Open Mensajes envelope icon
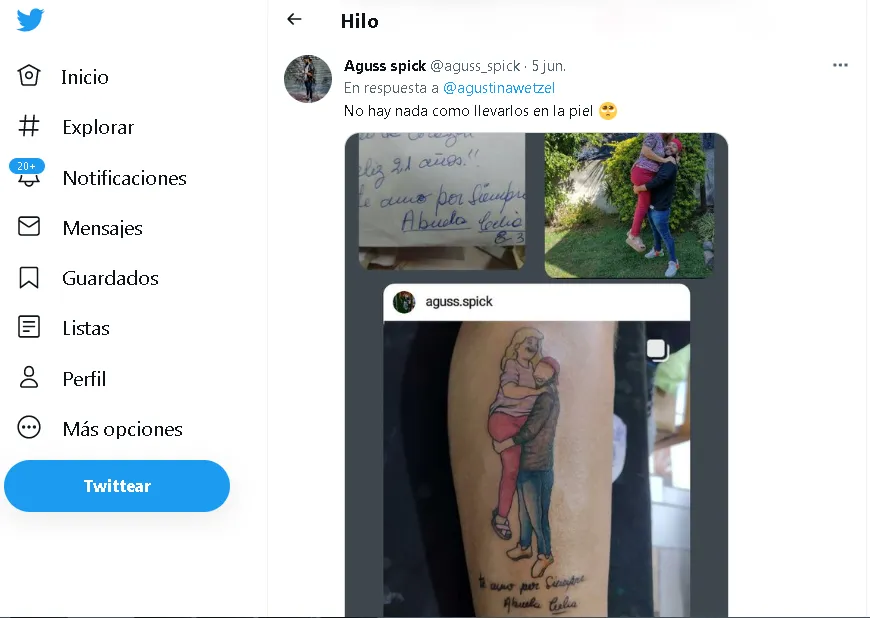 pos(29,227)
